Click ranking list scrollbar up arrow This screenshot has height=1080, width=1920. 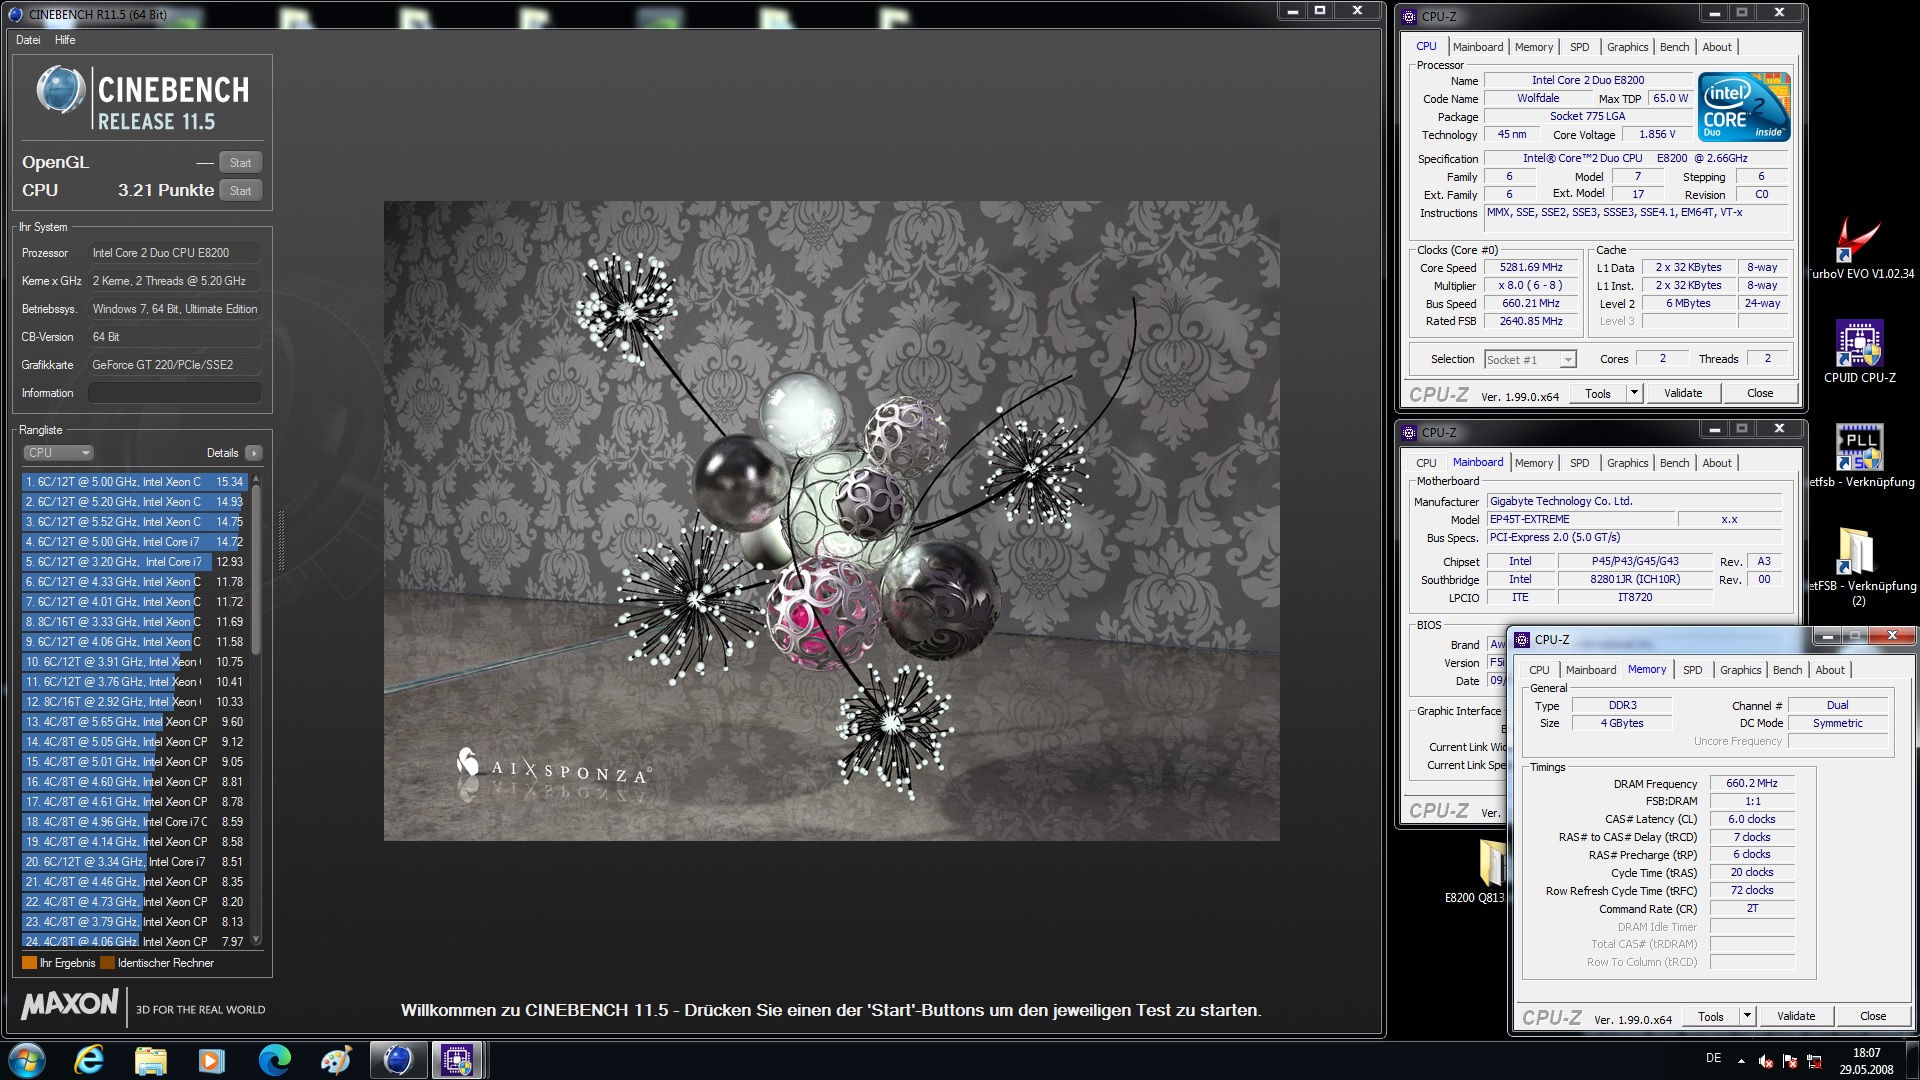tap(257, 479)
